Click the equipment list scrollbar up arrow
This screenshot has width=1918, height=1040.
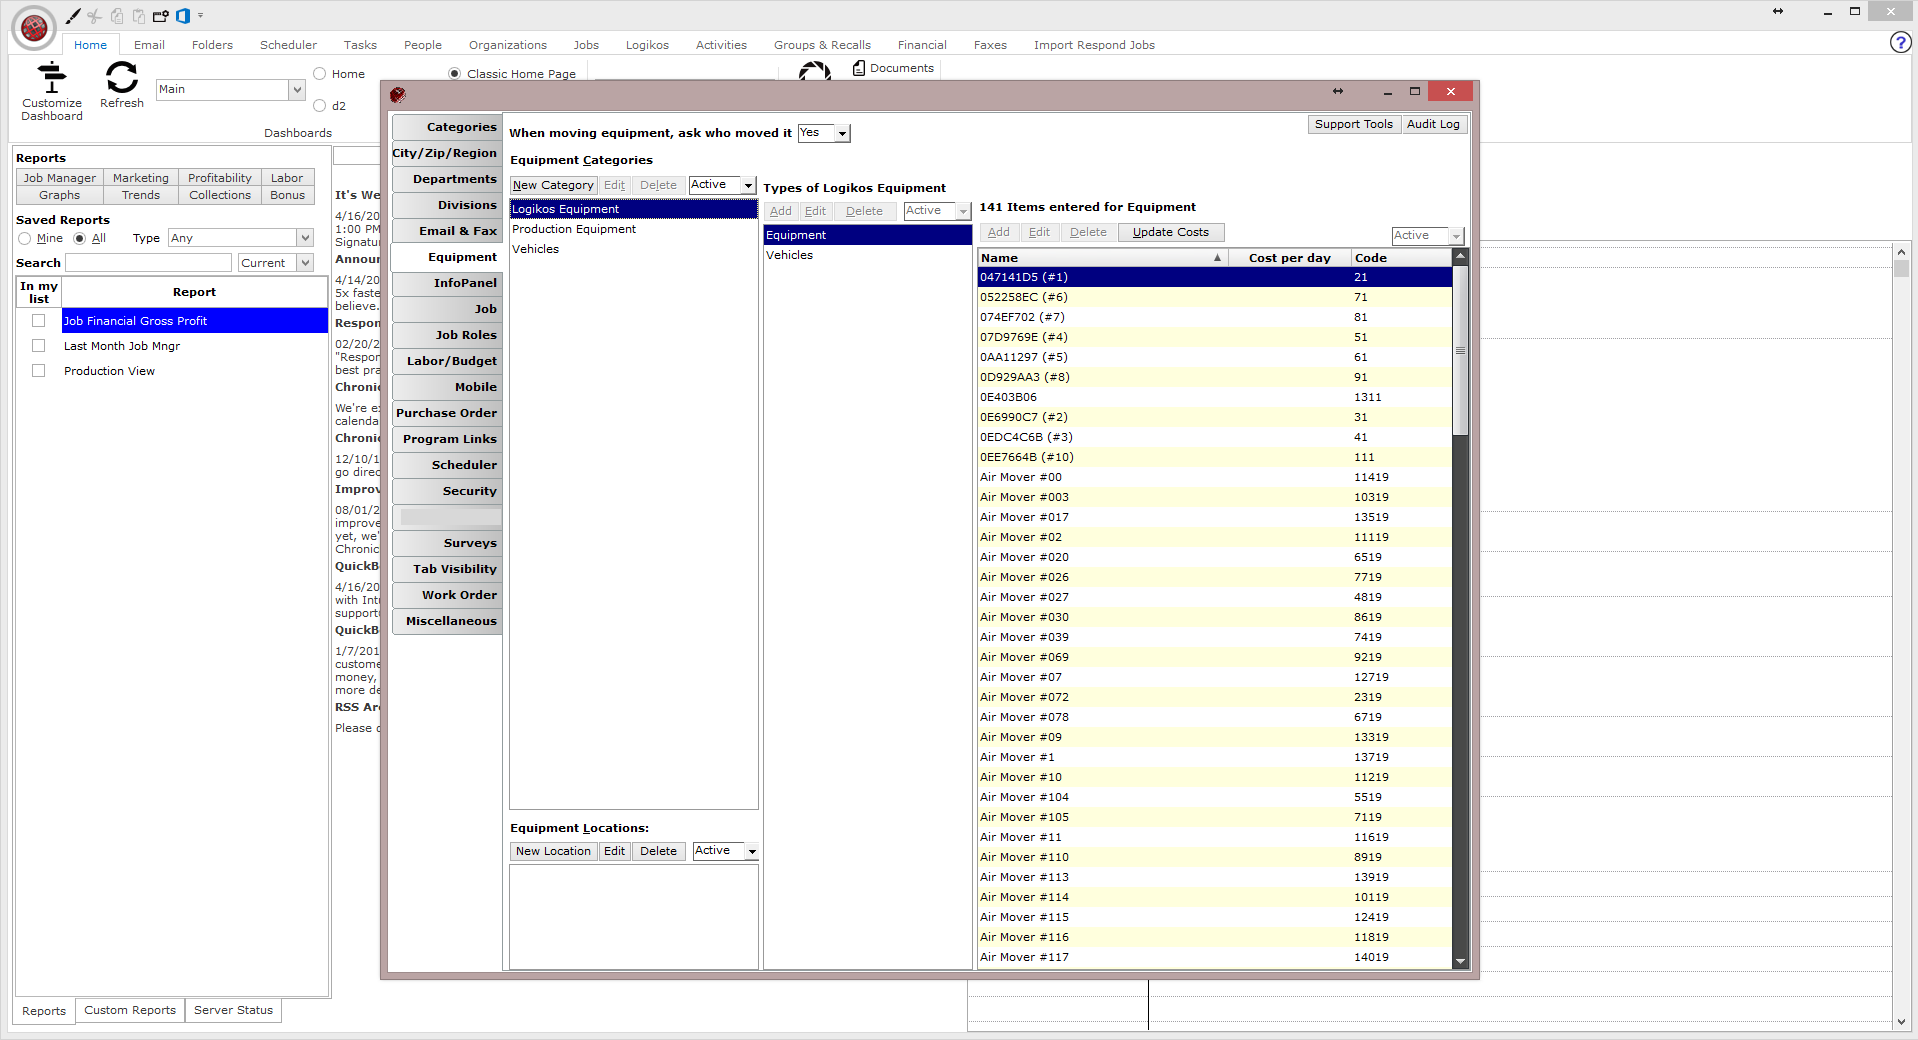[1460, 257]
